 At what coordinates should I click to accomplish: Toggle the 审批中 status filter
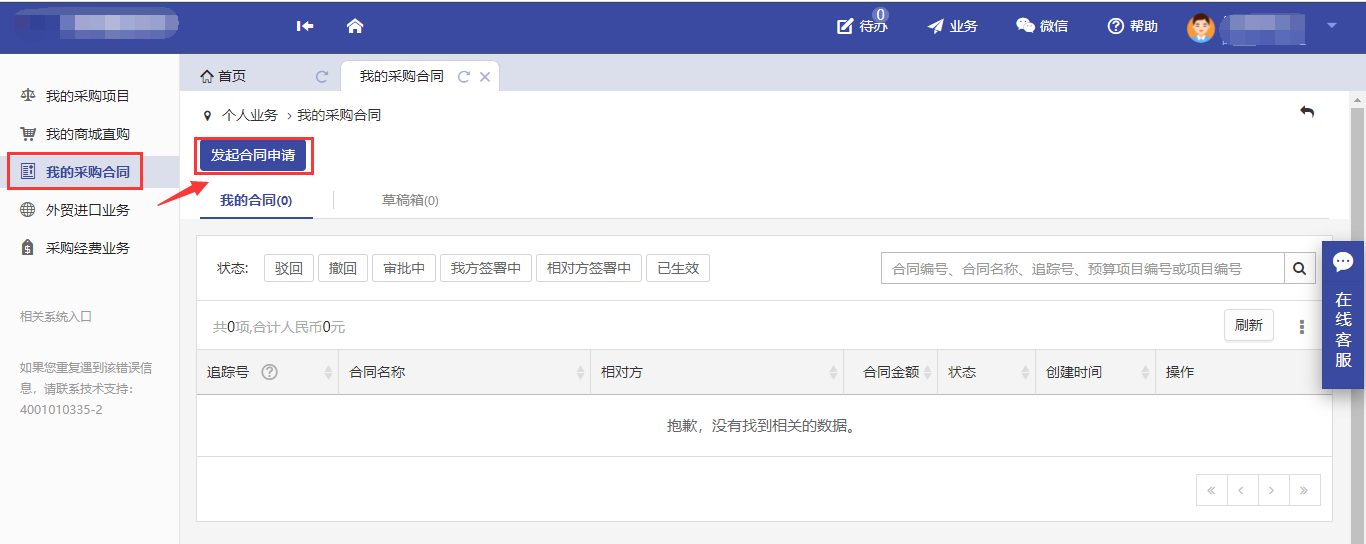pyautogui.click(x=404, y=268)
